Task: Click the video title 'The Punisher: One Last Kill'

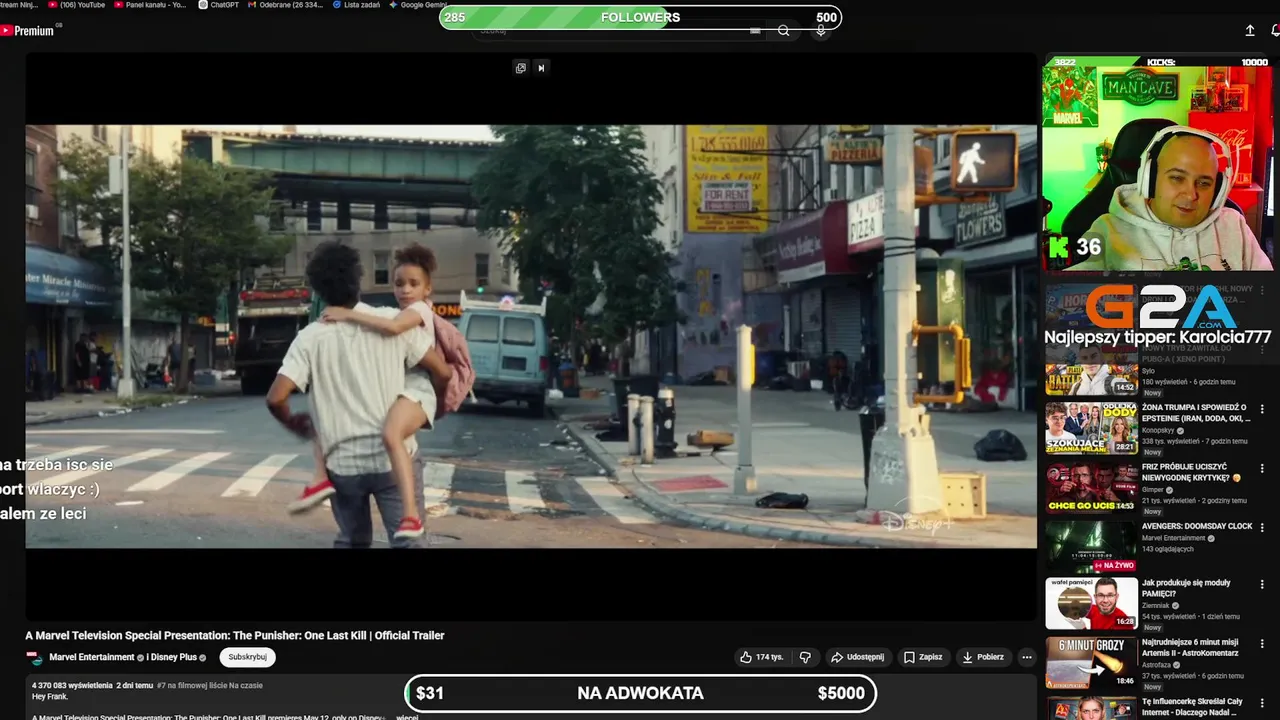Action: pyautogui.click(x=234, y=635)
